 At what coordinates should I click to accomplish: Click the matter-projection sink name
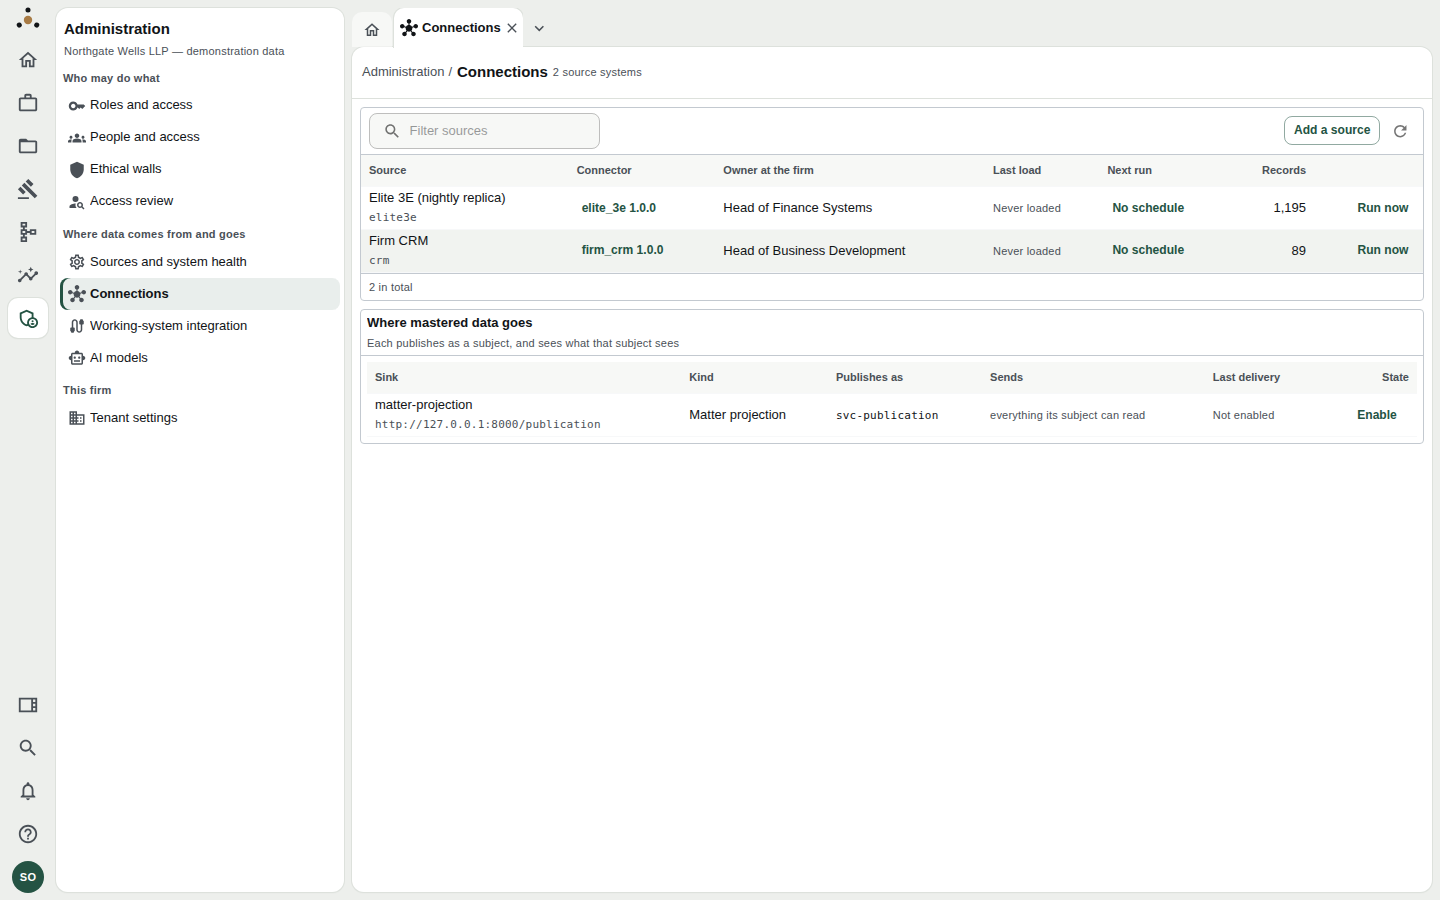pos(423,405)
